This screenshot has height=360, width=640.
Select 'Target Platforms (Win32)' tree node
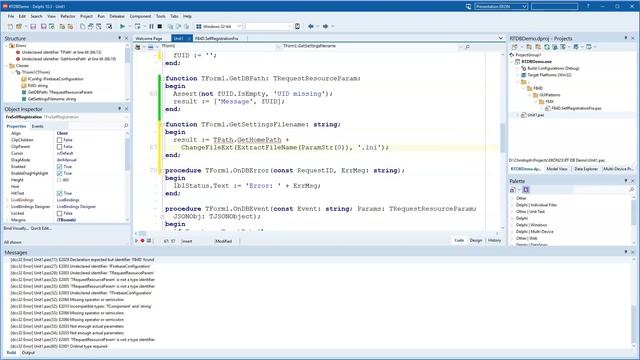pyautogui.click(x=549, y=75)
